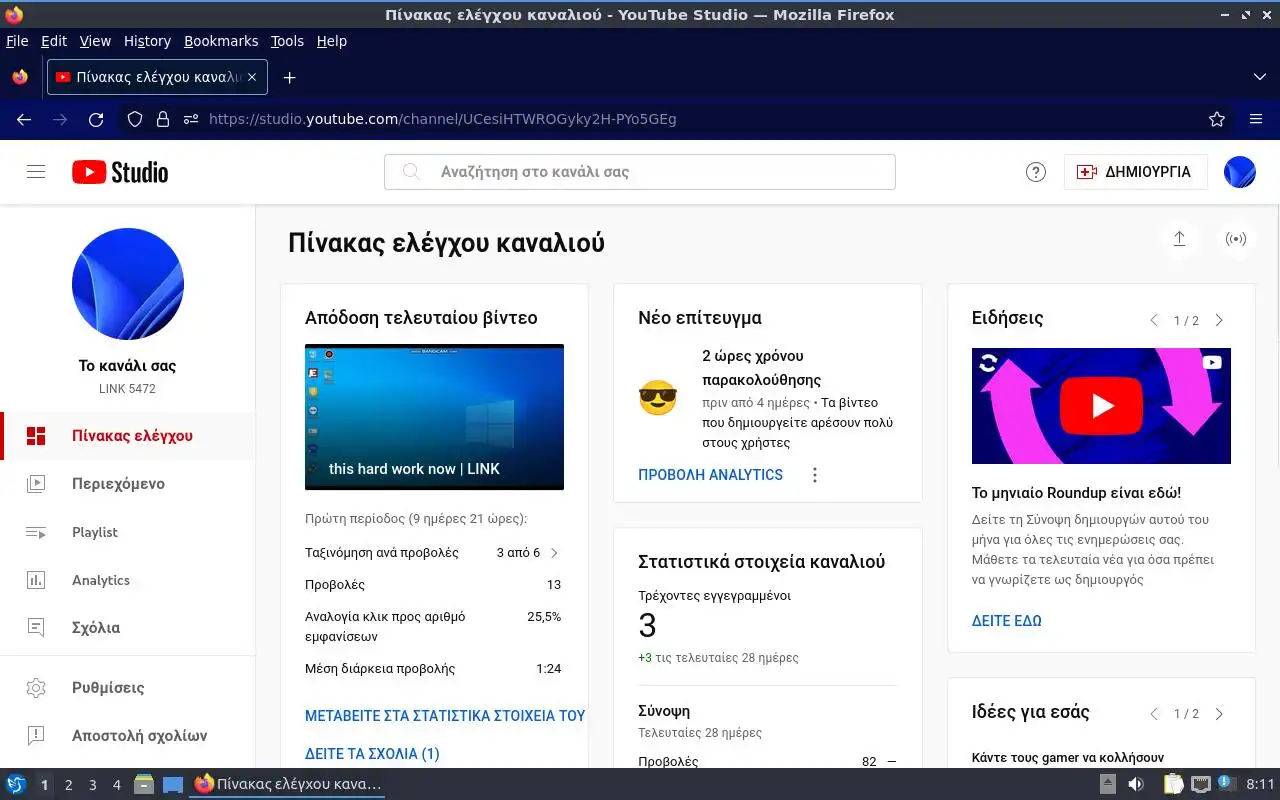The width and height of the screenshot is (1280, 800).
Task: Click the search field Αναζήτηση στο κανάλι σας
Action: pos(640,172)
